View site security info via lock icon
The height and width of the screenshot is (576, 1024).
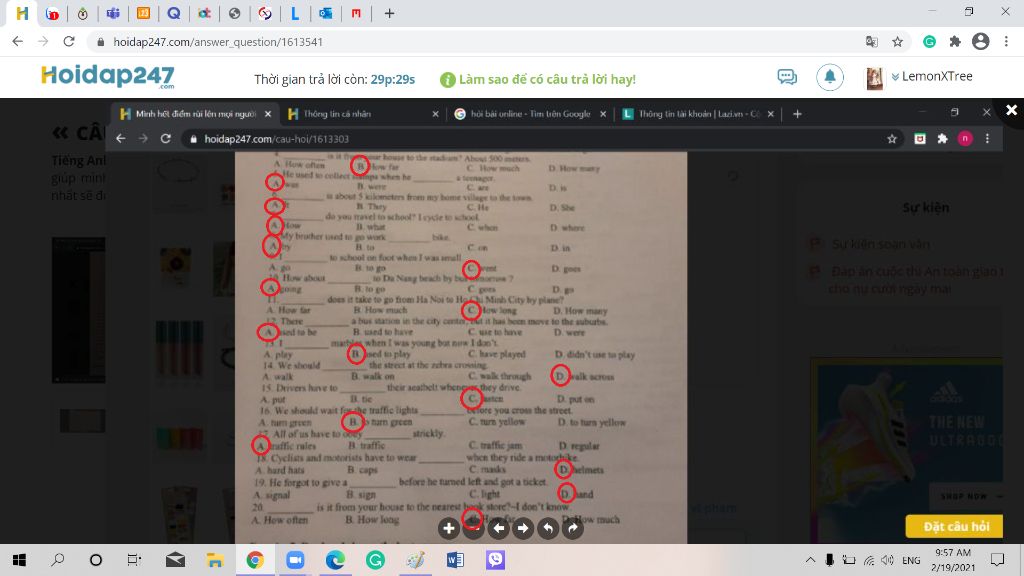(100, 42)
